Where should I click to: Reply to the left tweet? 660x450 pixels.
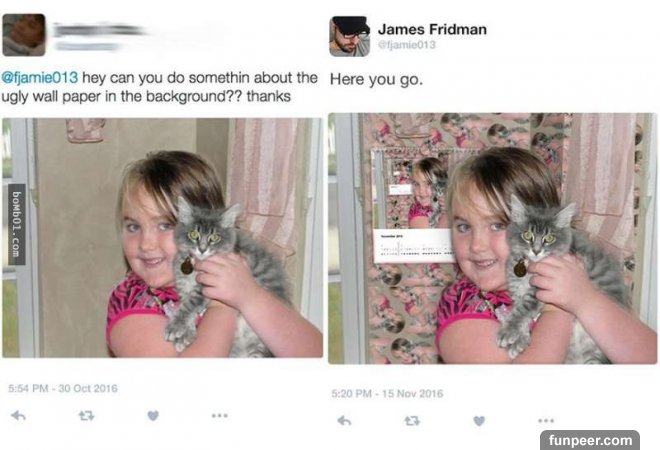point(19,416)
